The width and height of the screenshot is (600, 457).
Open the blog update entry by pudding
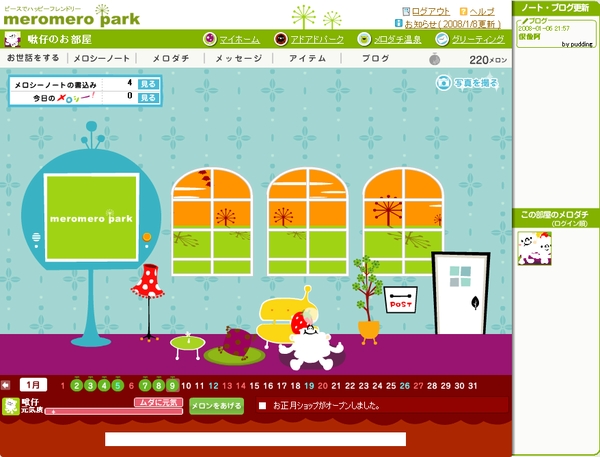click(555, 33)
